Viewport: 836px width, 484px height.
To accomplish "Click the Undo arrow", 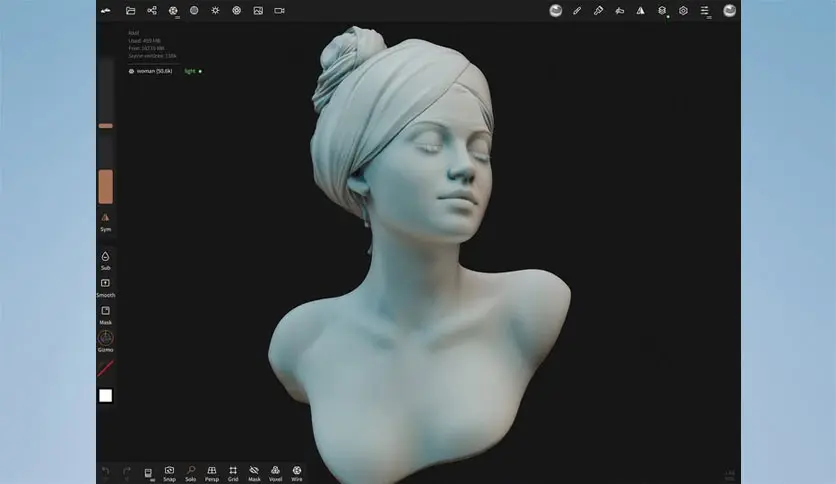I will pos(106,471).
